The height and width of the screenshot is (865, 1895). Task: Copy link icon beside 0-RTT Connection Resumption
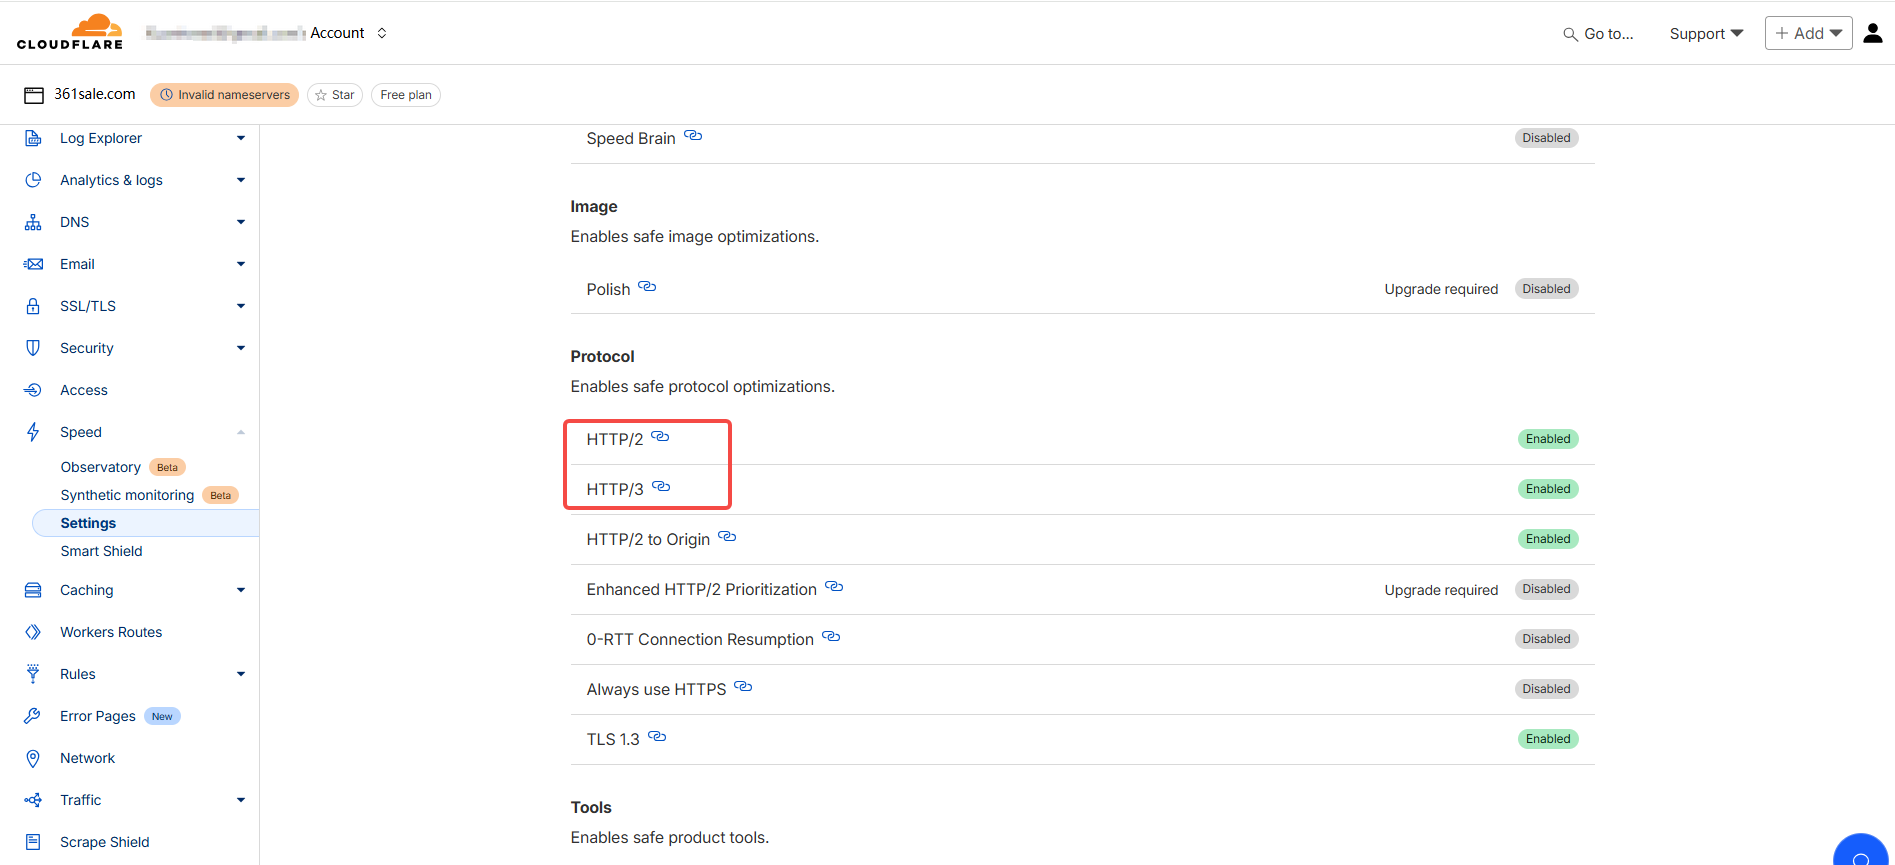click(831, 637)
